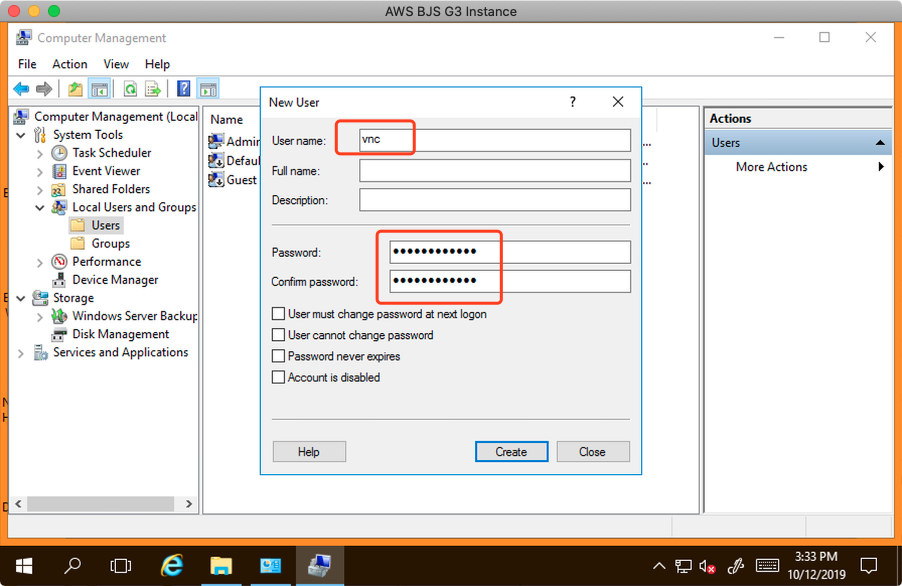
Task: Open the View menu
Action: click(116, 64)
